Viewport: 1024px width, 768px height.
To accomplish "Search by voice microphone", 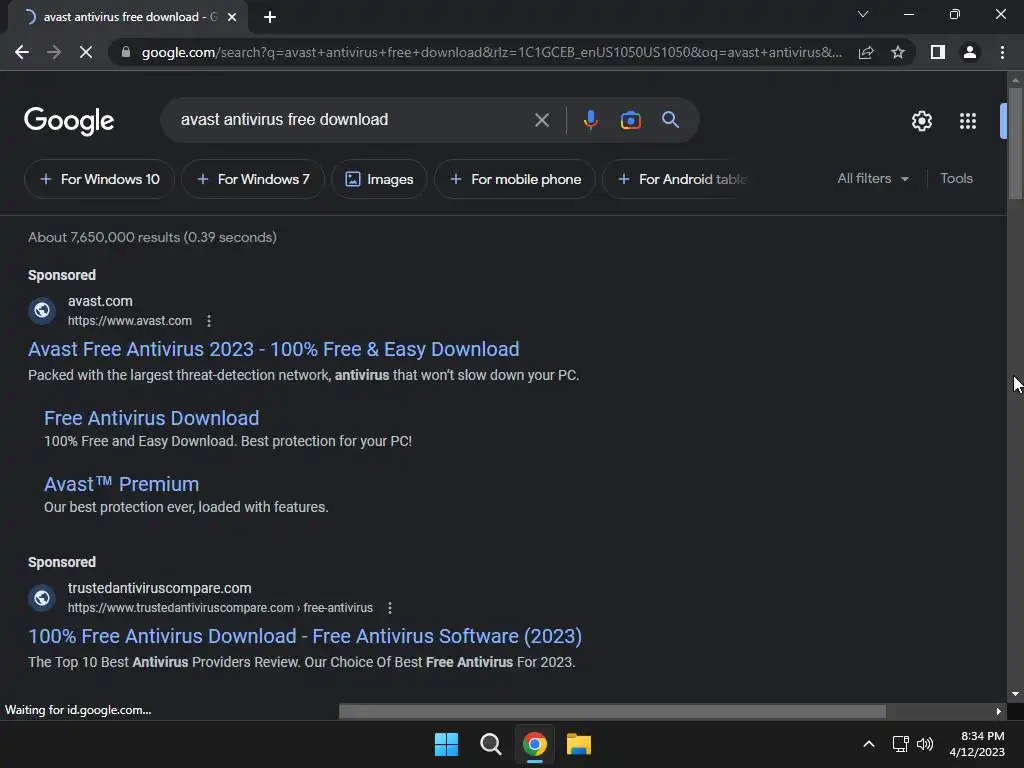I will (x=590, y=120).
